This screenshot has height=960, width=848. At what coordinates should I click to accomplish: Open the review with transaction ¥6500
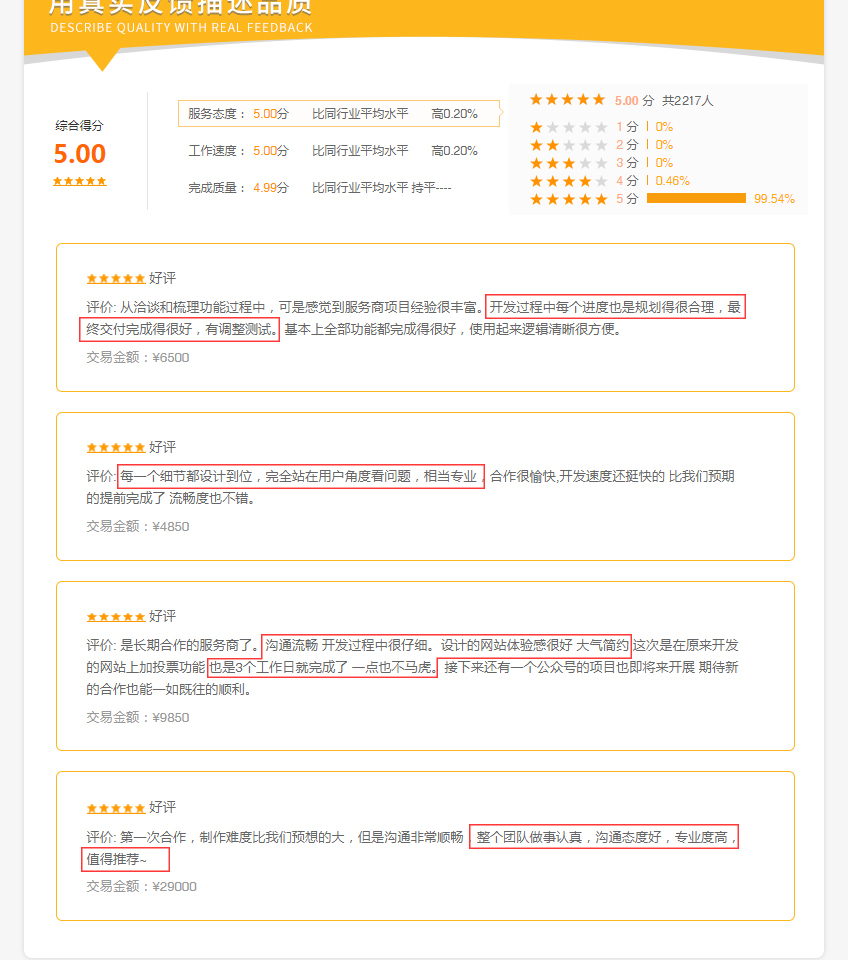coord(426,317)
